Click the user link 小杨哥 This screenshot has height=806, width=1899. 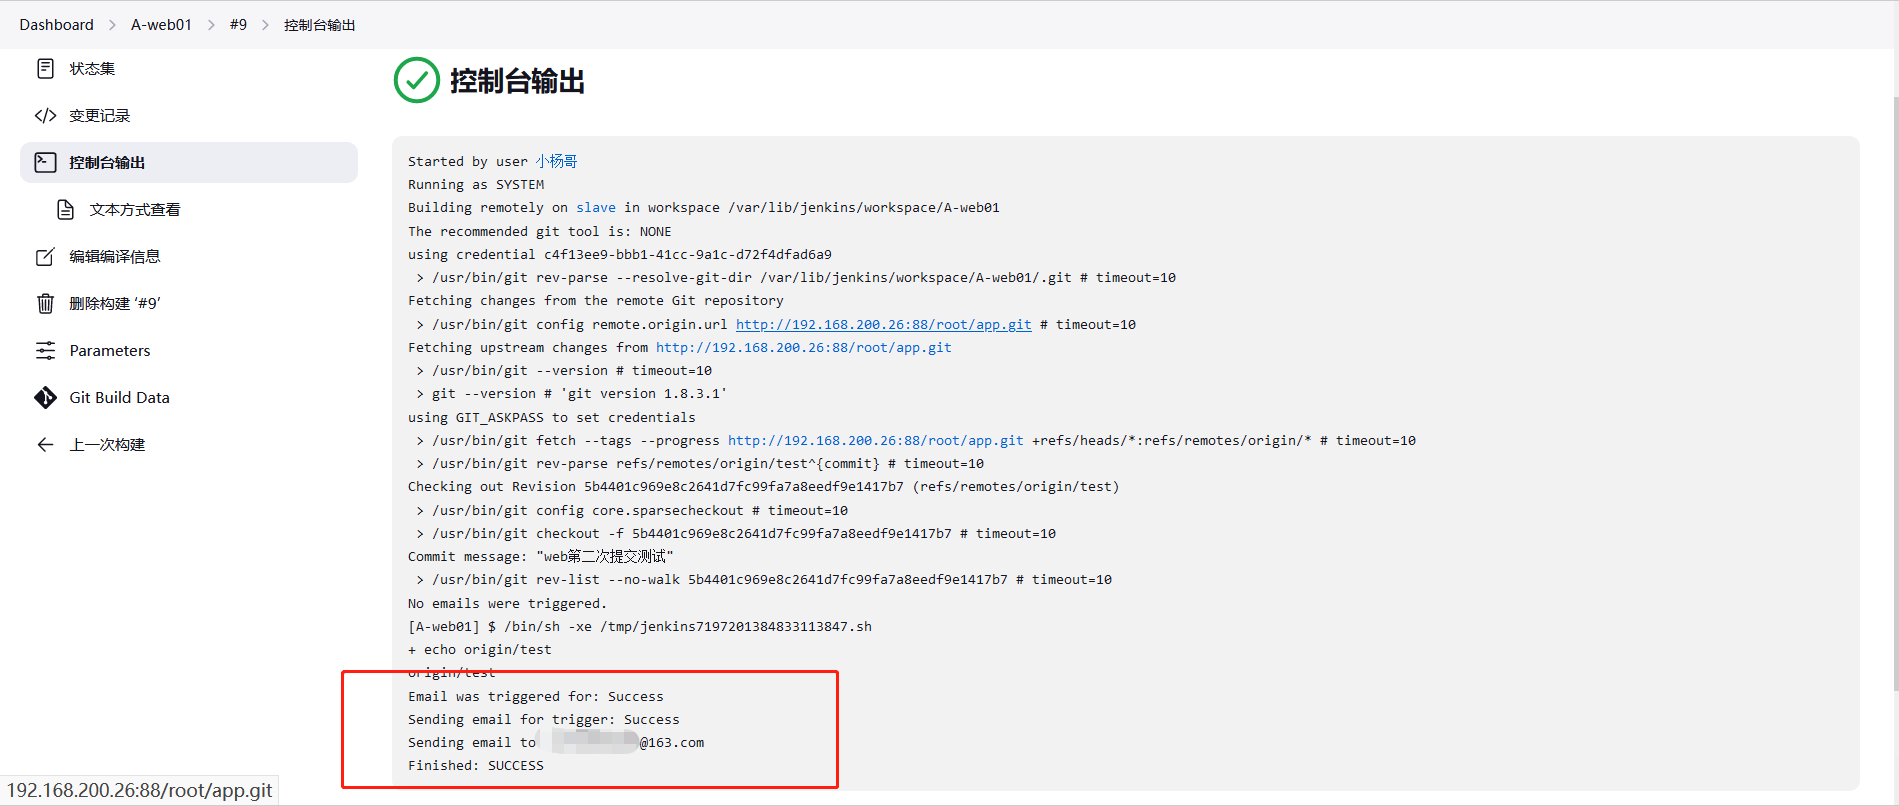556,161
